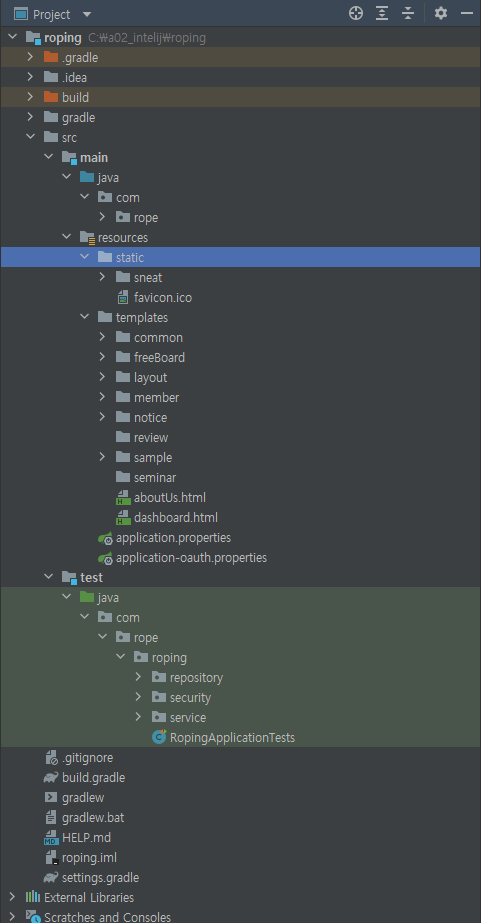
Task: Click the Select Opened File crosshair icon
Action: tap(356, 13)
